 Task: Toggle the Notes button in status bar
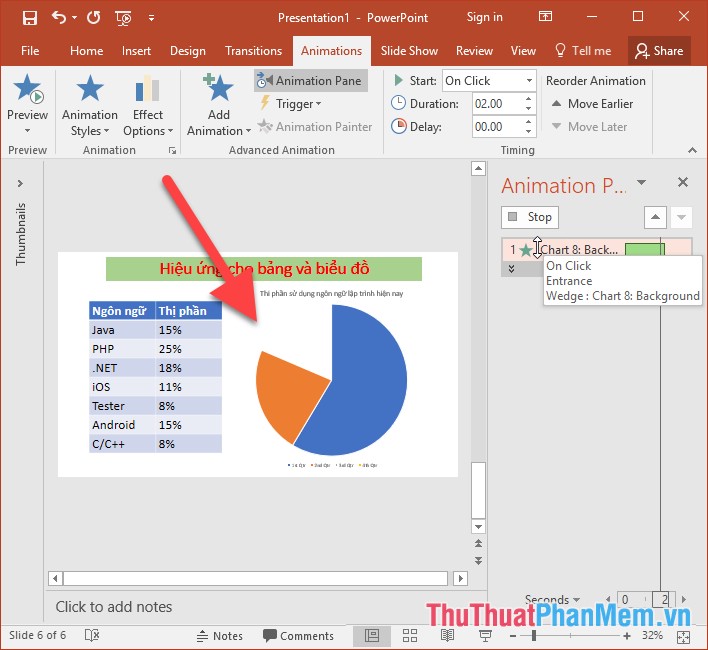[220, 636]
